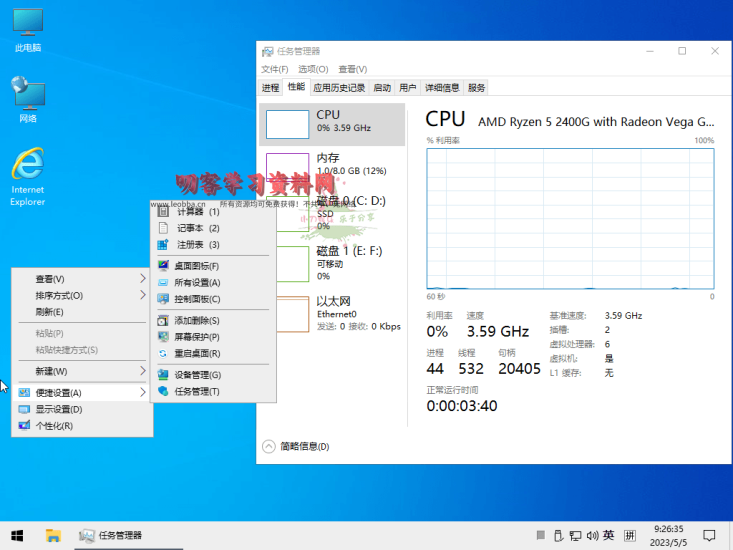Expand the 新建(W) context submenu

coord(82,371)
